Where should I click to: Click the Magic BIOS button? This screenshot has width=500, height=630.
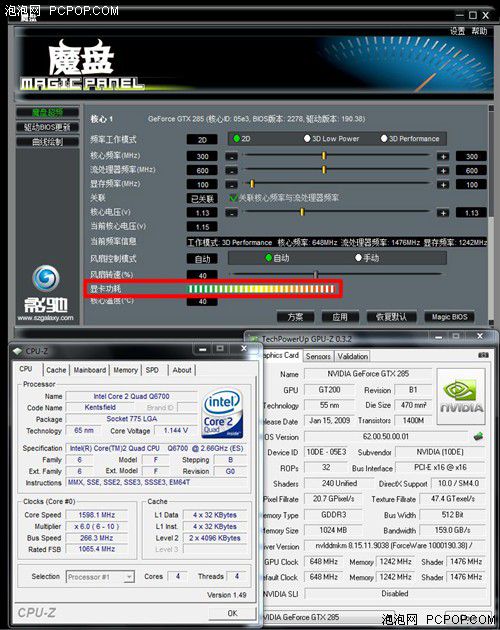click(x=449, y=317)
